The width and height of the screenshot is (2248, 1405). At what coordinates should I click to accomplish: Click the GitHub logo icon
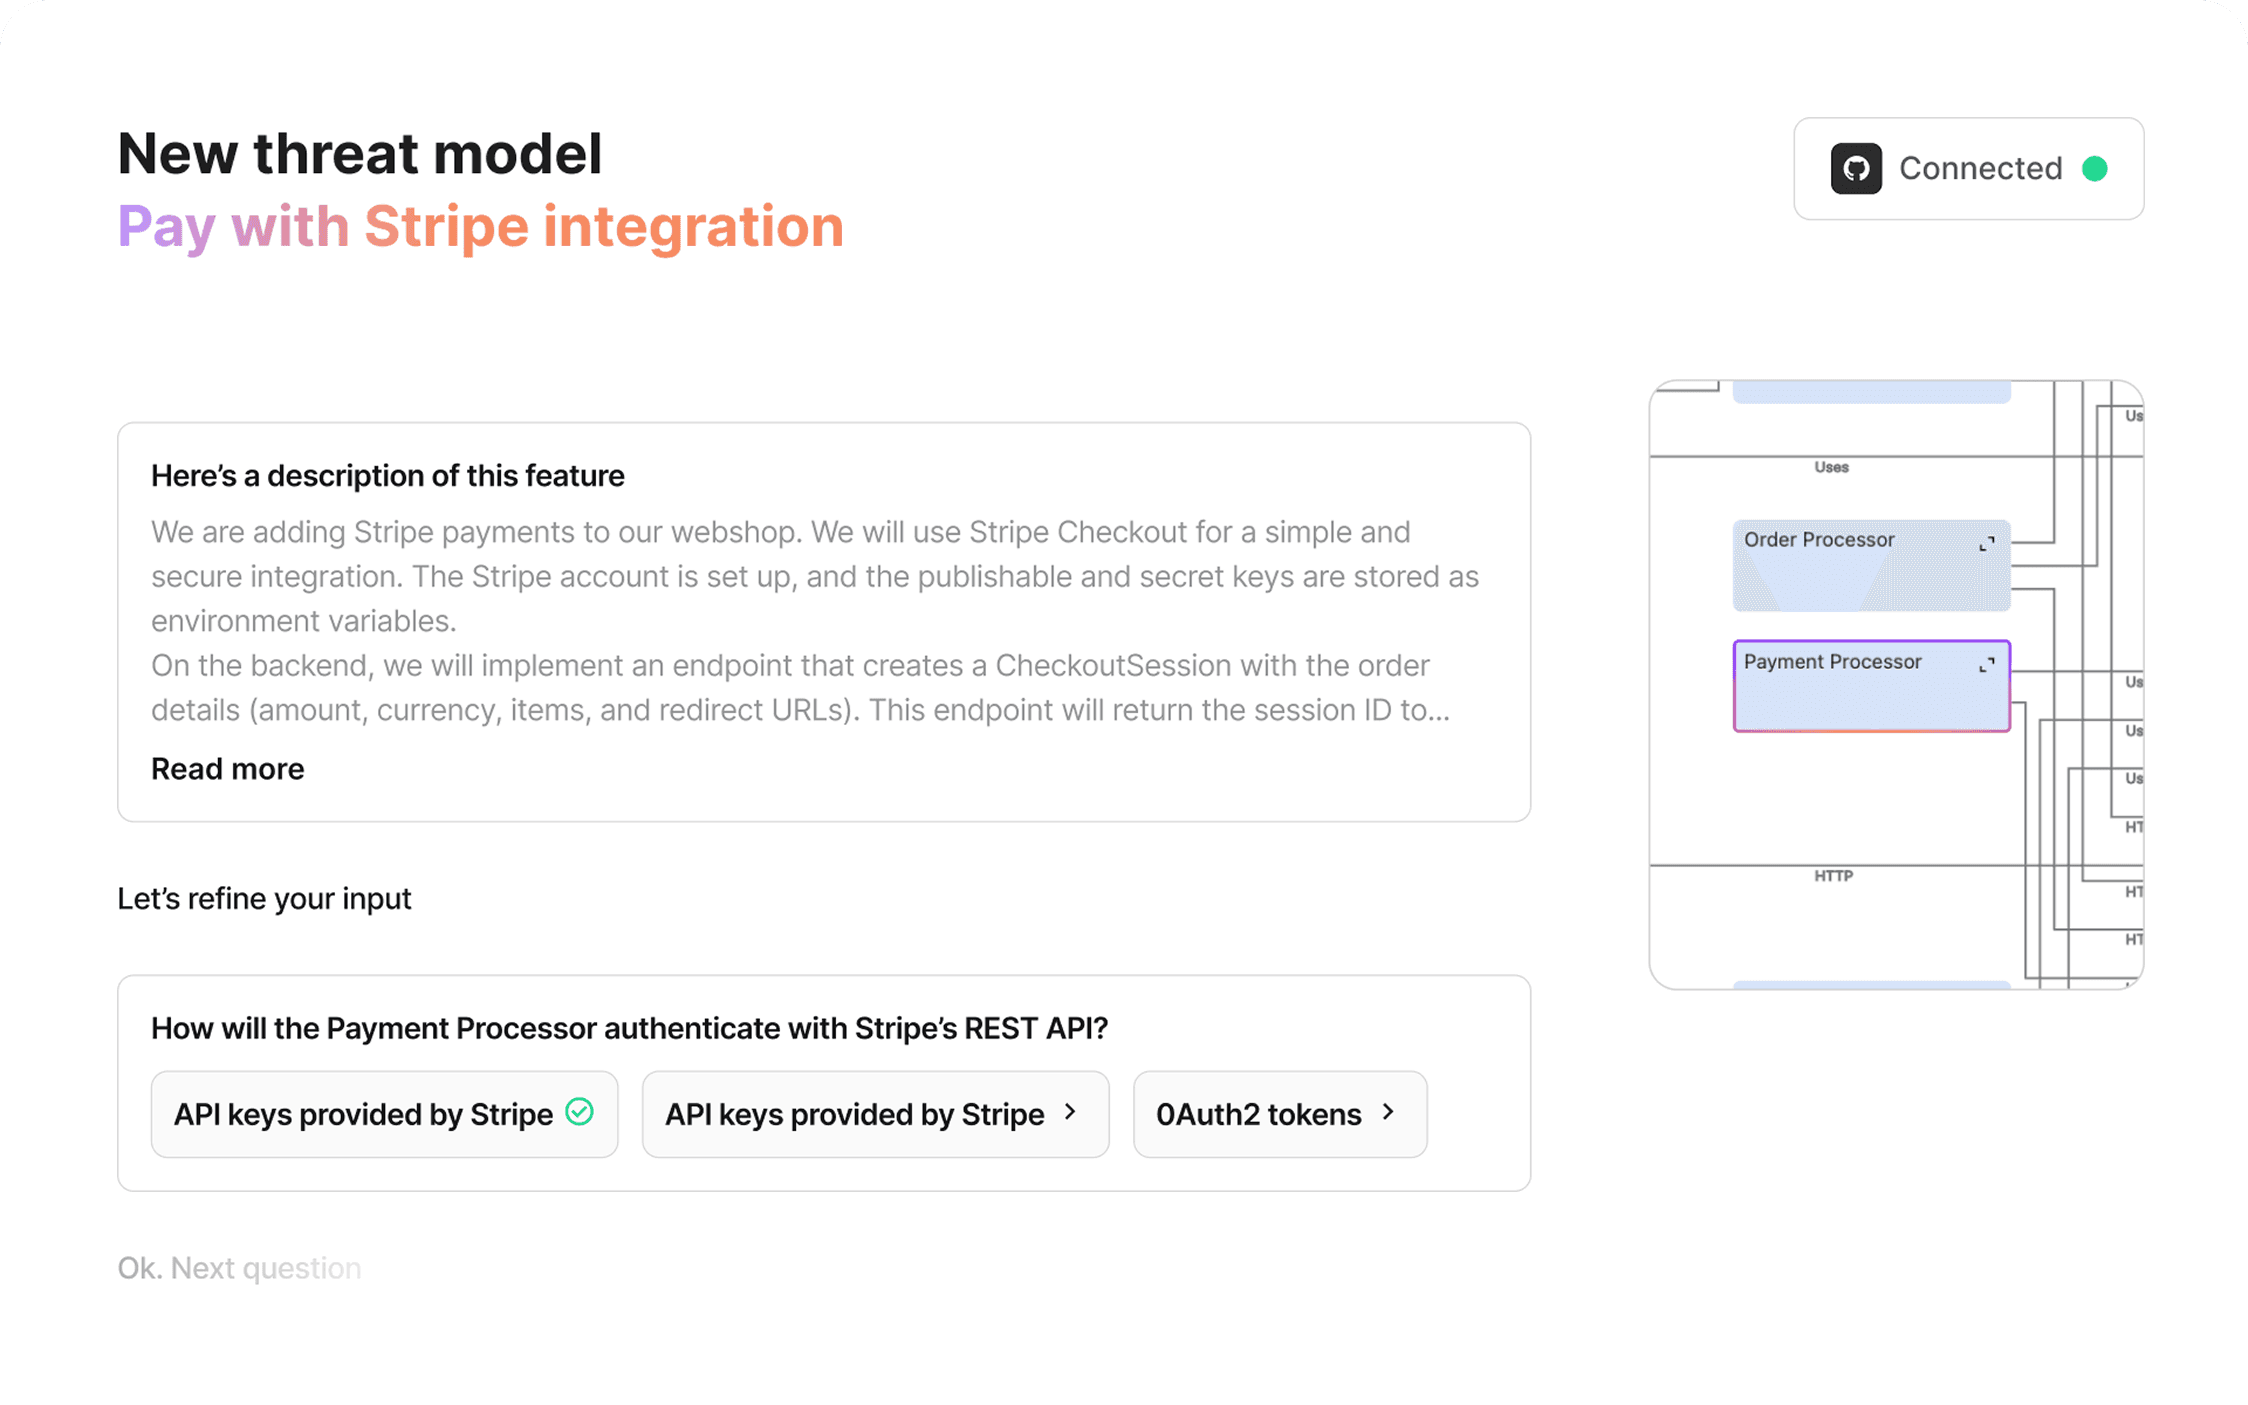coord(1856,168)
